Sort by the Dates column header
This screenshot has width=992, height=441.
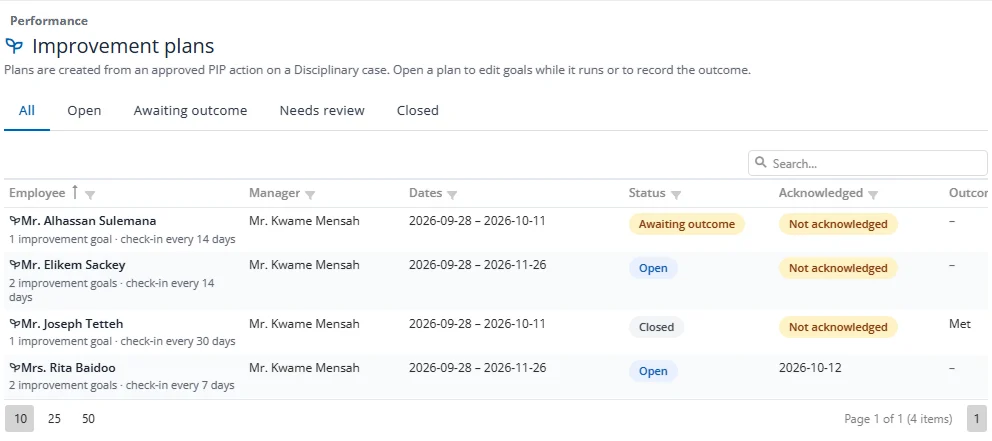426,193
